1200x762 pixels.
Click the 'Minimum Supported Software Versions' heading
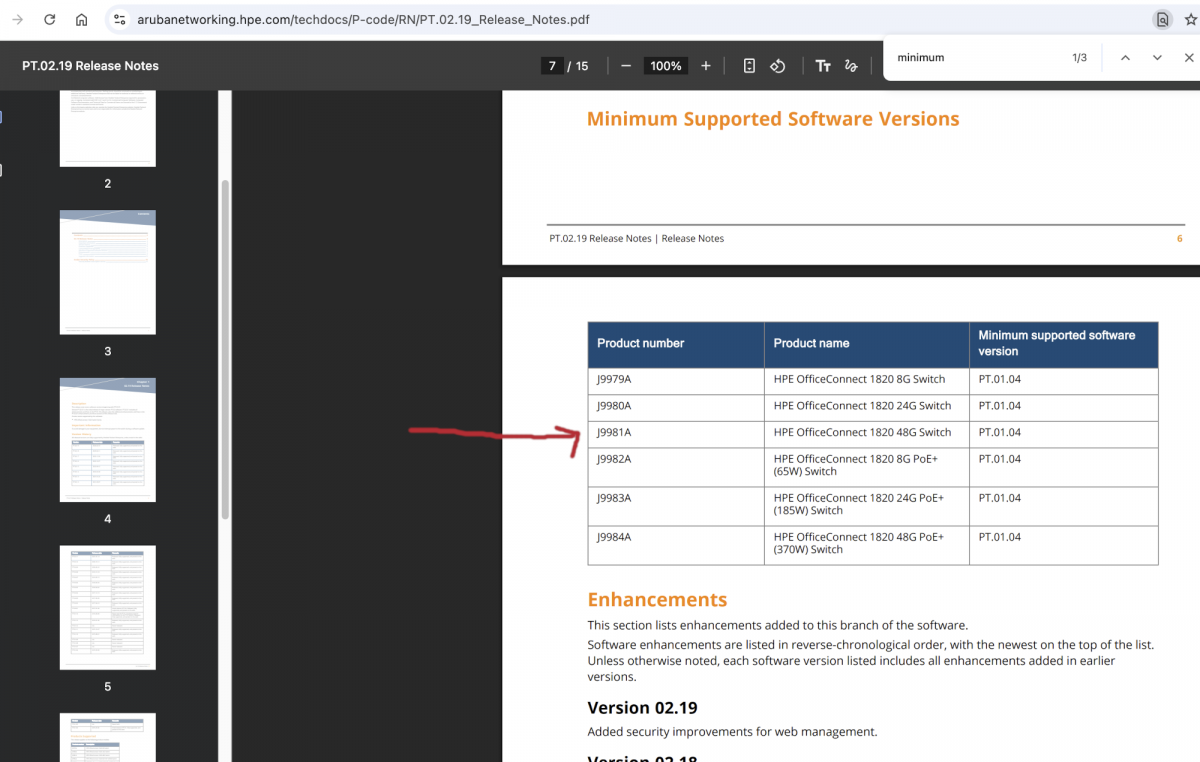click(x=773, y=119)
